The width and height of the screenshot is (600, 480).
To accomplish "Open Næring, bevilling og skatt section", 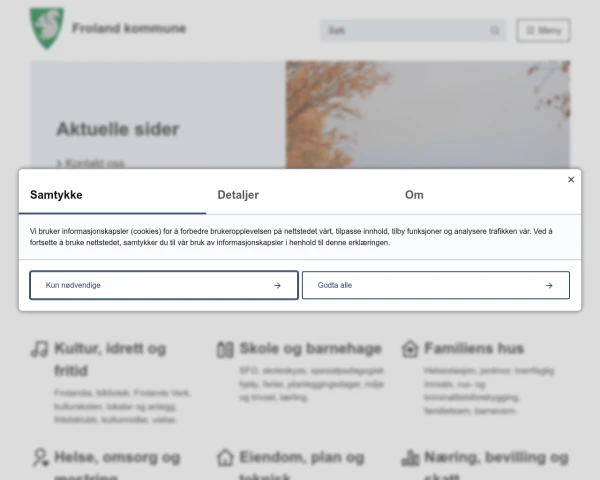I will (496, 464).
